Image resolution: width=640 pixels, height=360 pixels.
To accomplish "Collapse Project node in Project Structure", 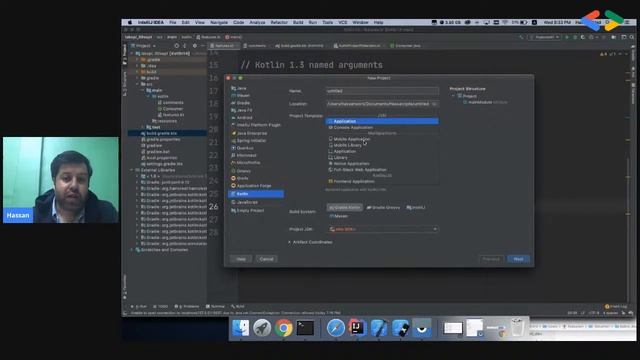I will pos(453,96).
